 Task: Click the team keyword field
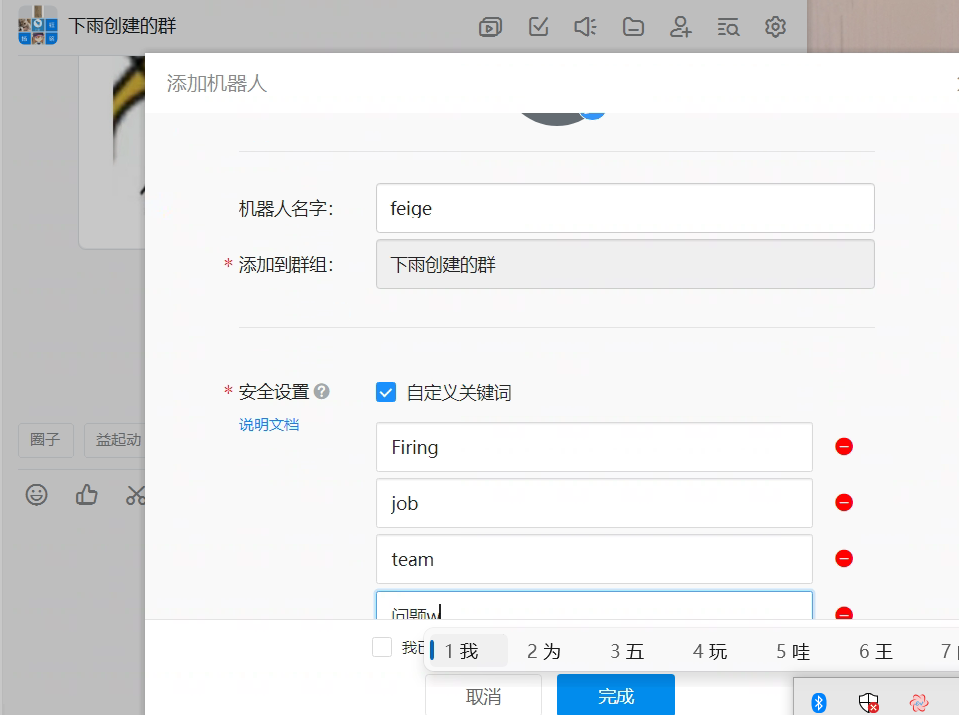coord(594,559)
